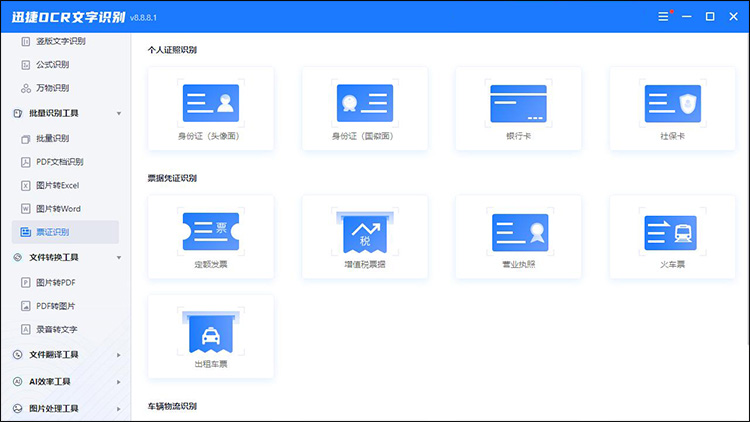Click the 身份证（头像面） label

pyautogui.click(x=209, y=136)
